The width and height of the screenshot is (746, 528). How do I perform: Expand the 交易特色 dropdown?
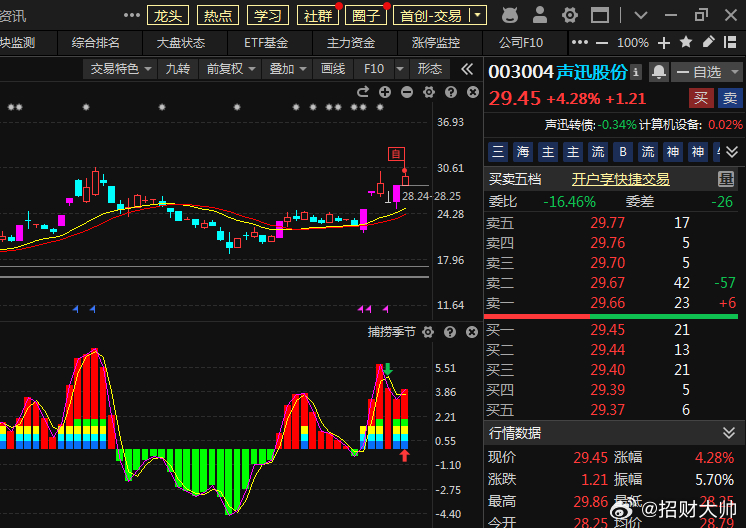(121, 69)
